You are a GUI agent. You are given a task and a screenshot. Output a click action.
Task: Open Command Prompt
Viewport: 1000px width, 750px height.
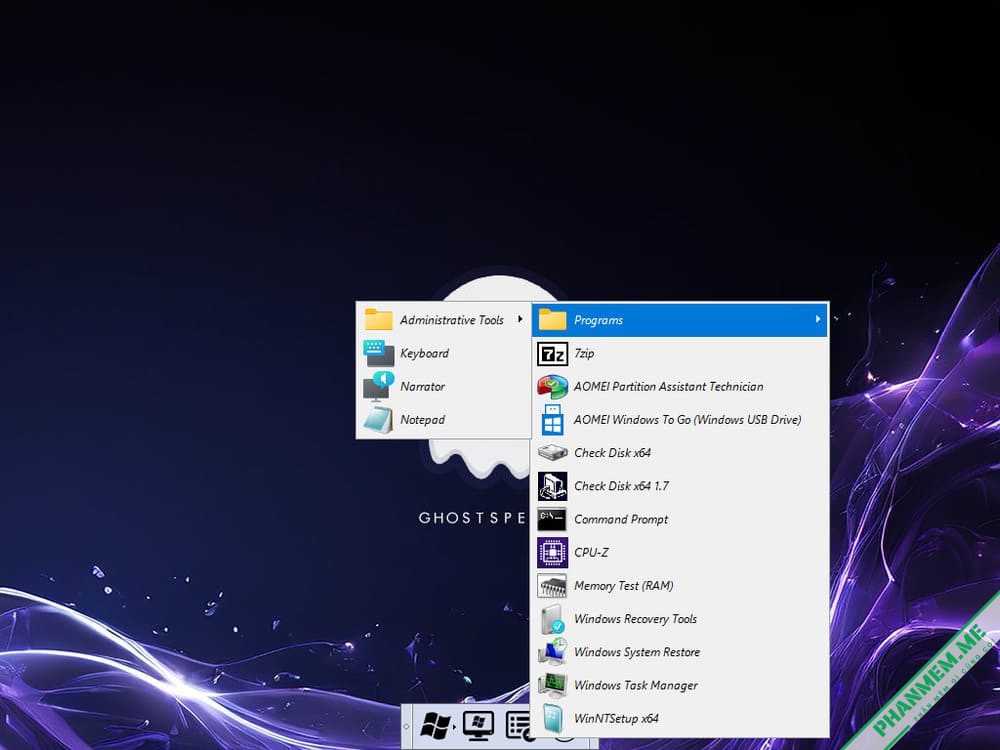(x=680, y=518)
